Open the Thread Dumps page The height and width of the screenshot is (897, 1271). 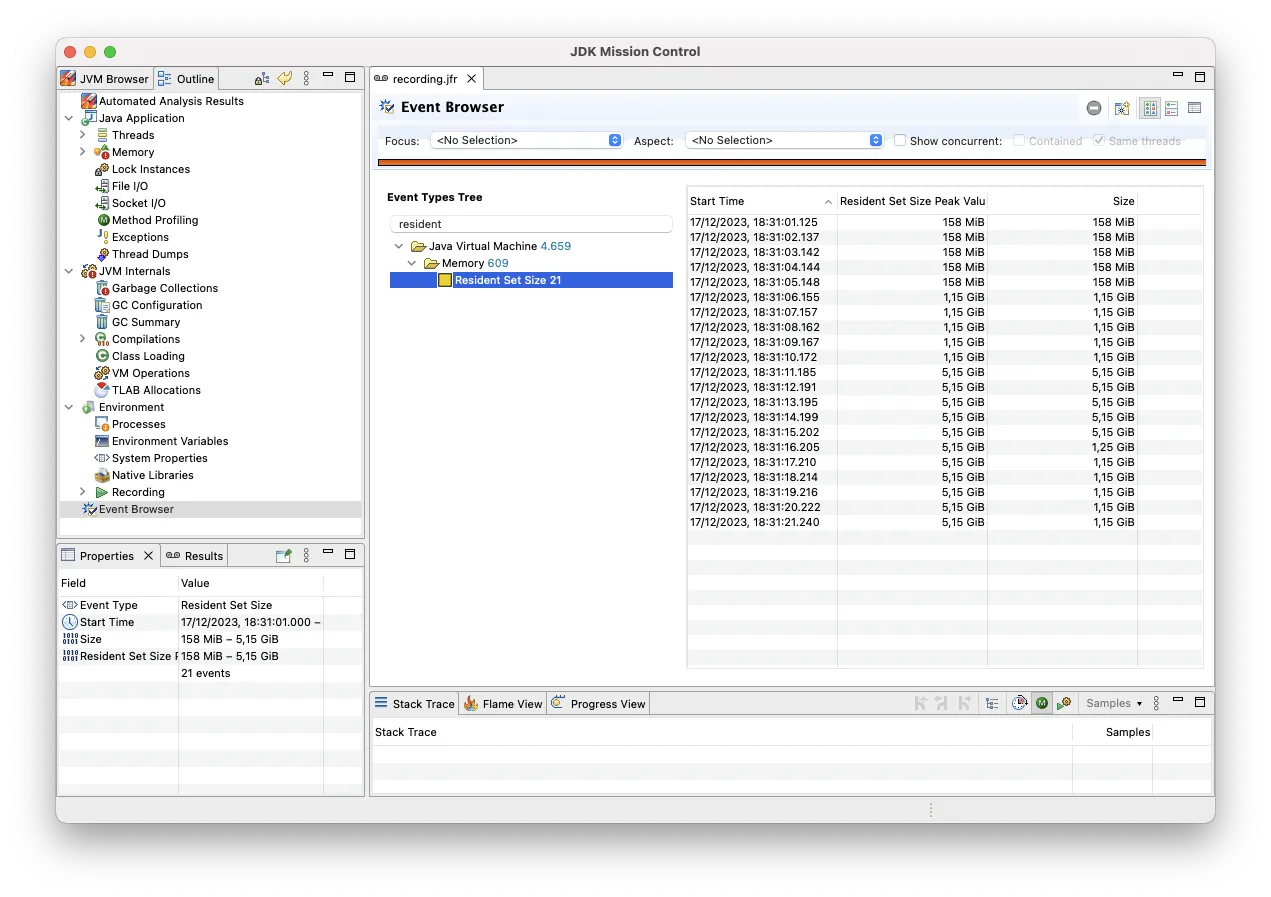point(149,254)
